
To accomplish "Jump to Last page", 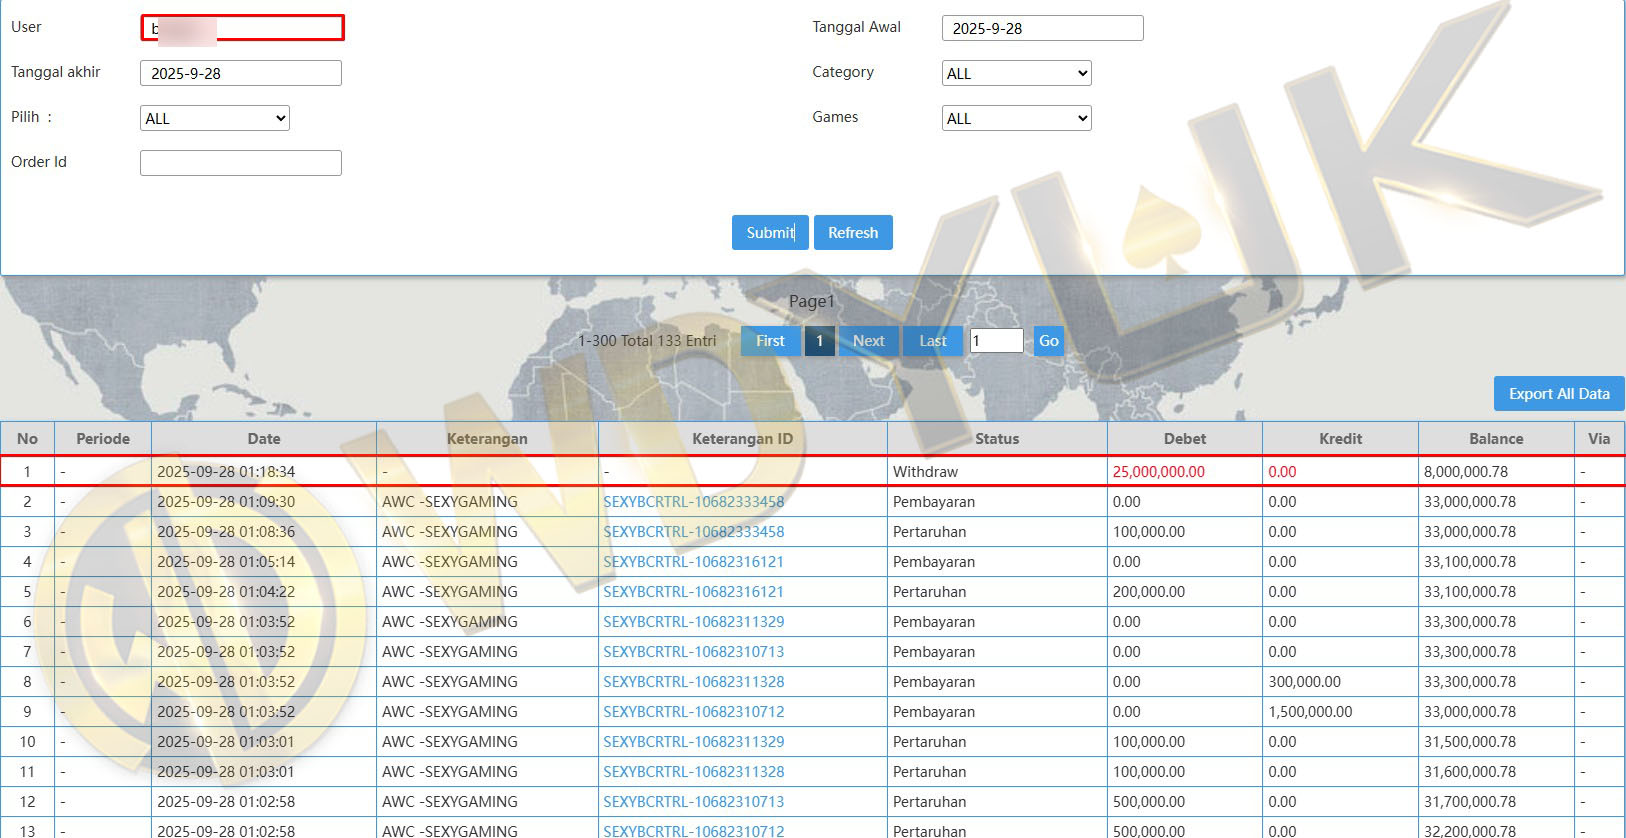I will point(932,341).
